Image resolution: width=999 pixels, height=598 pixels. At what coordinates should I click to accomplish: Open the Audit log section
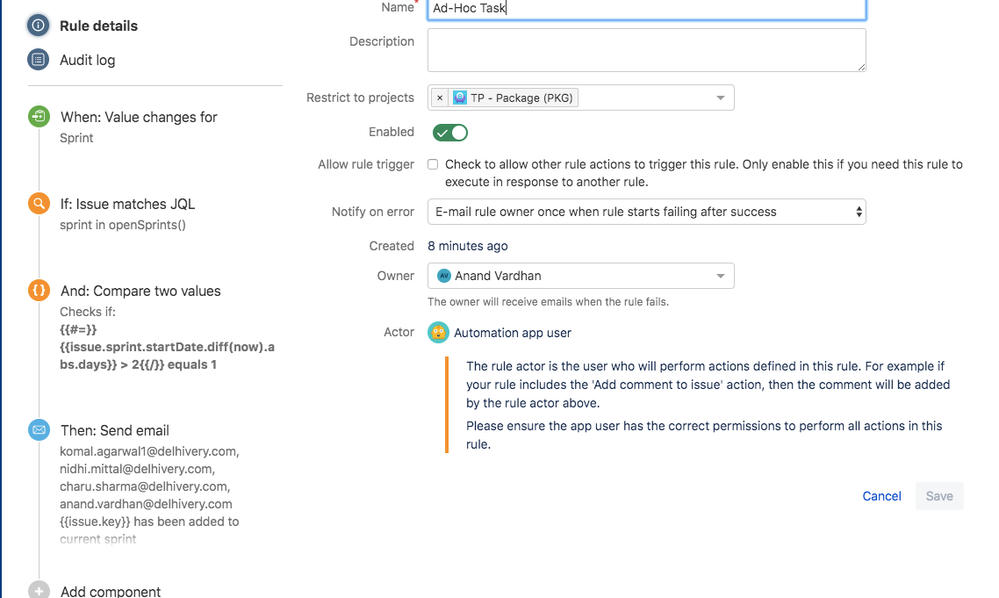tap(87, 60)
